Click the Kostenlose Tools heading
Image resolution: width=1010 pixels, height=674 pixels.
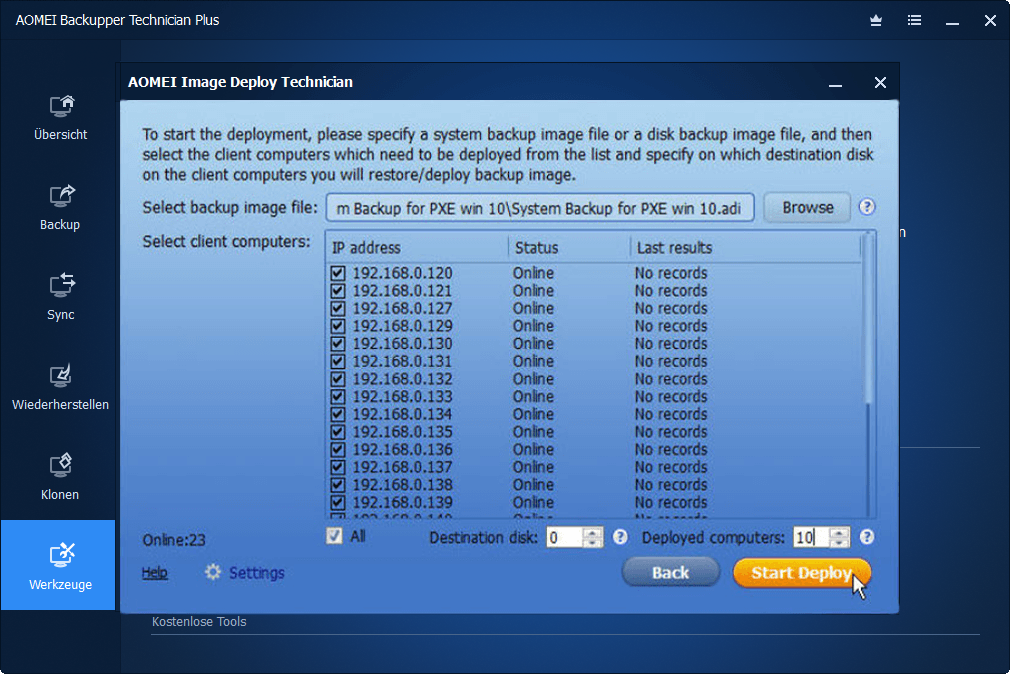[199, 622]
